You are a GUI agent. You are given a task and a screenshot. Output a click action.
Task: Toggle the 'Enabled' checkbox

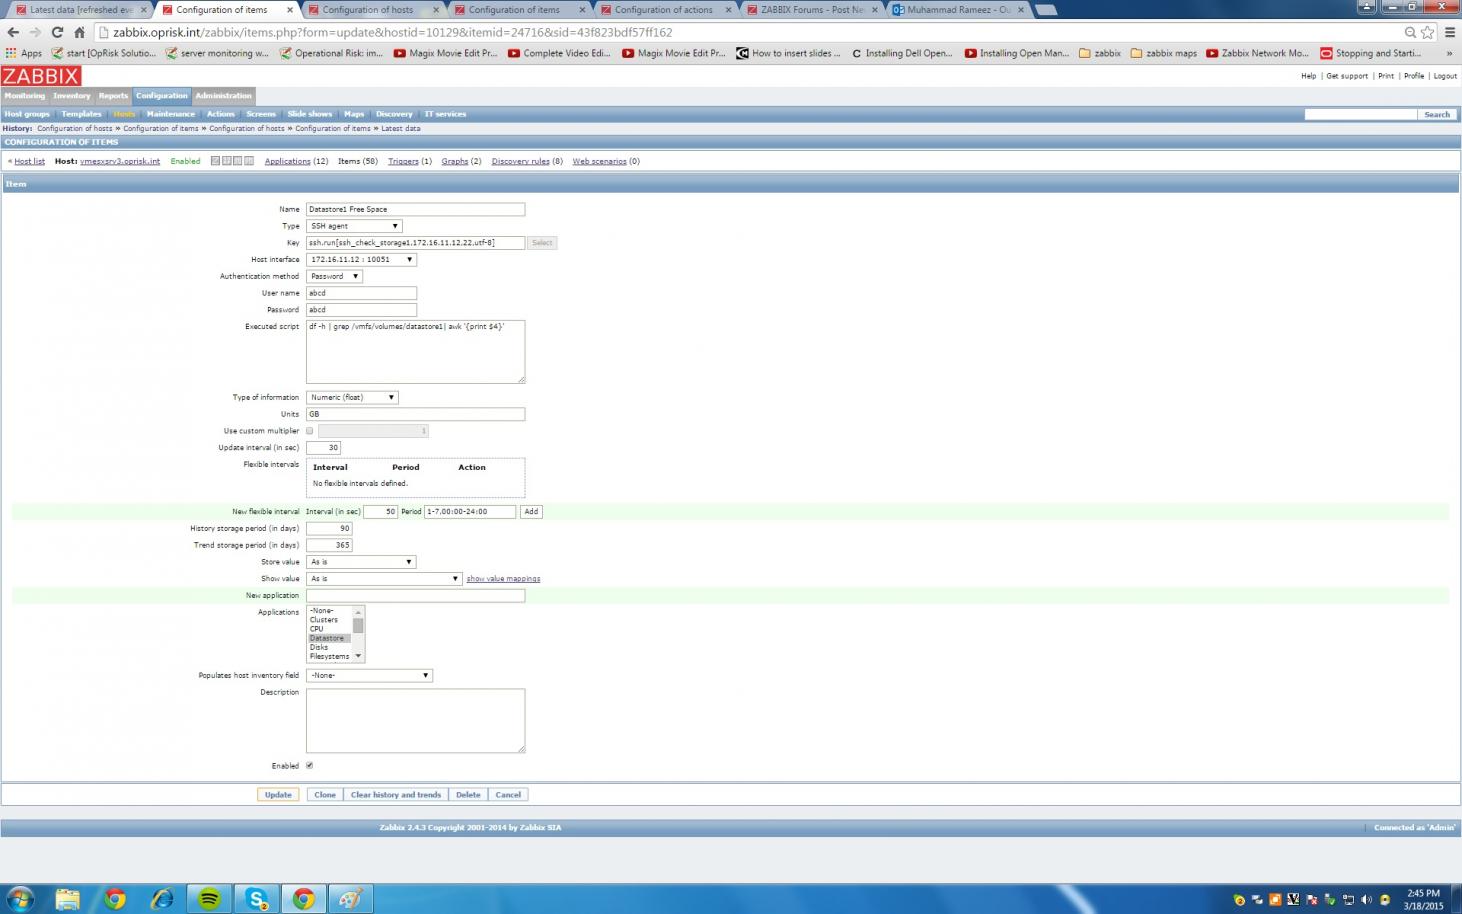pos(310,766)
